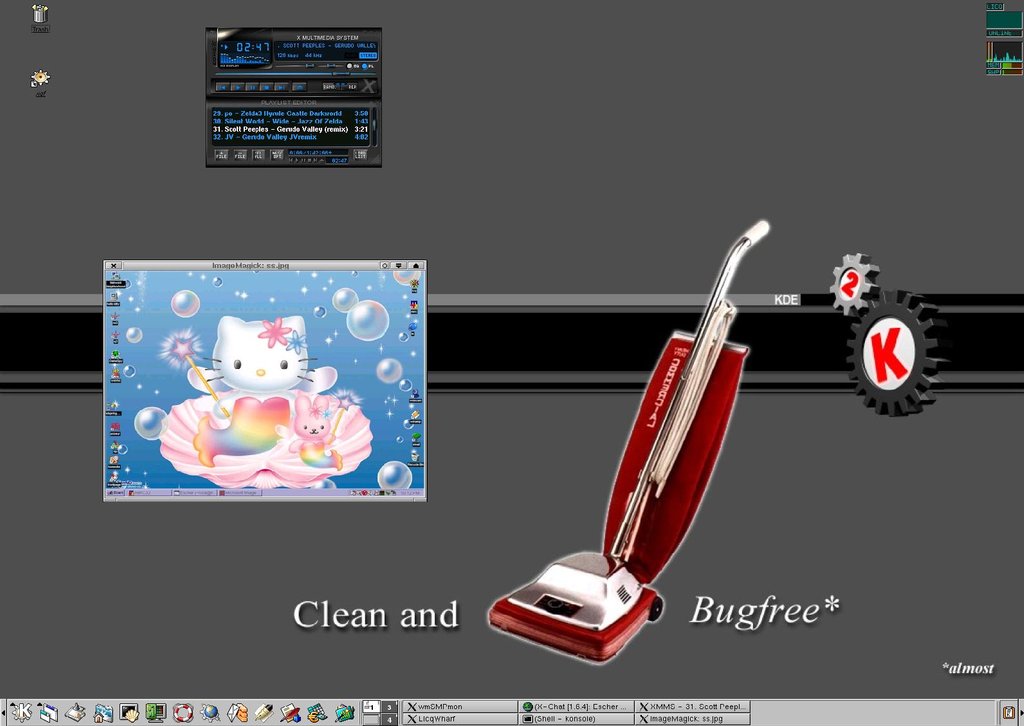Click the XMMS eject button
The image size is (1024, 726).
point(298,87)
